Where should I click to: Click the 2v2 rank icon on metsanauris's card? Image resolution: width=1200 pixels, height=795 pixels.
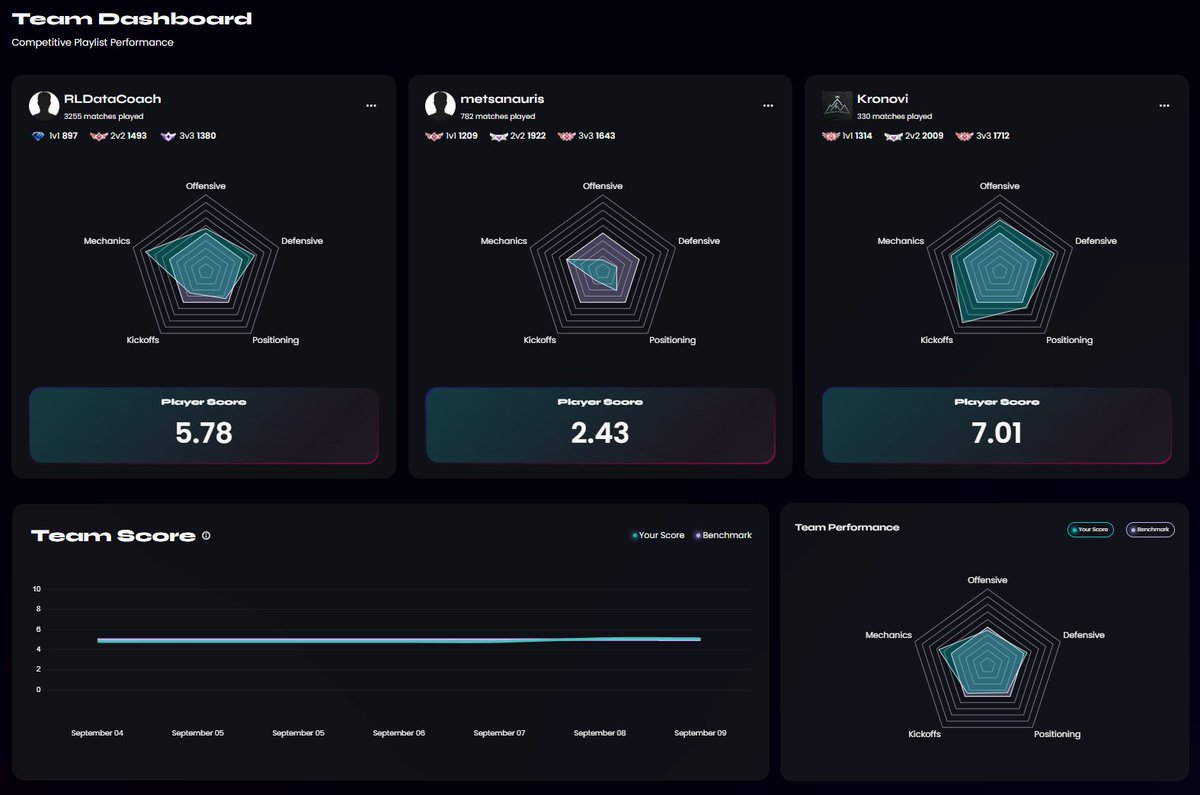(498, 135)
